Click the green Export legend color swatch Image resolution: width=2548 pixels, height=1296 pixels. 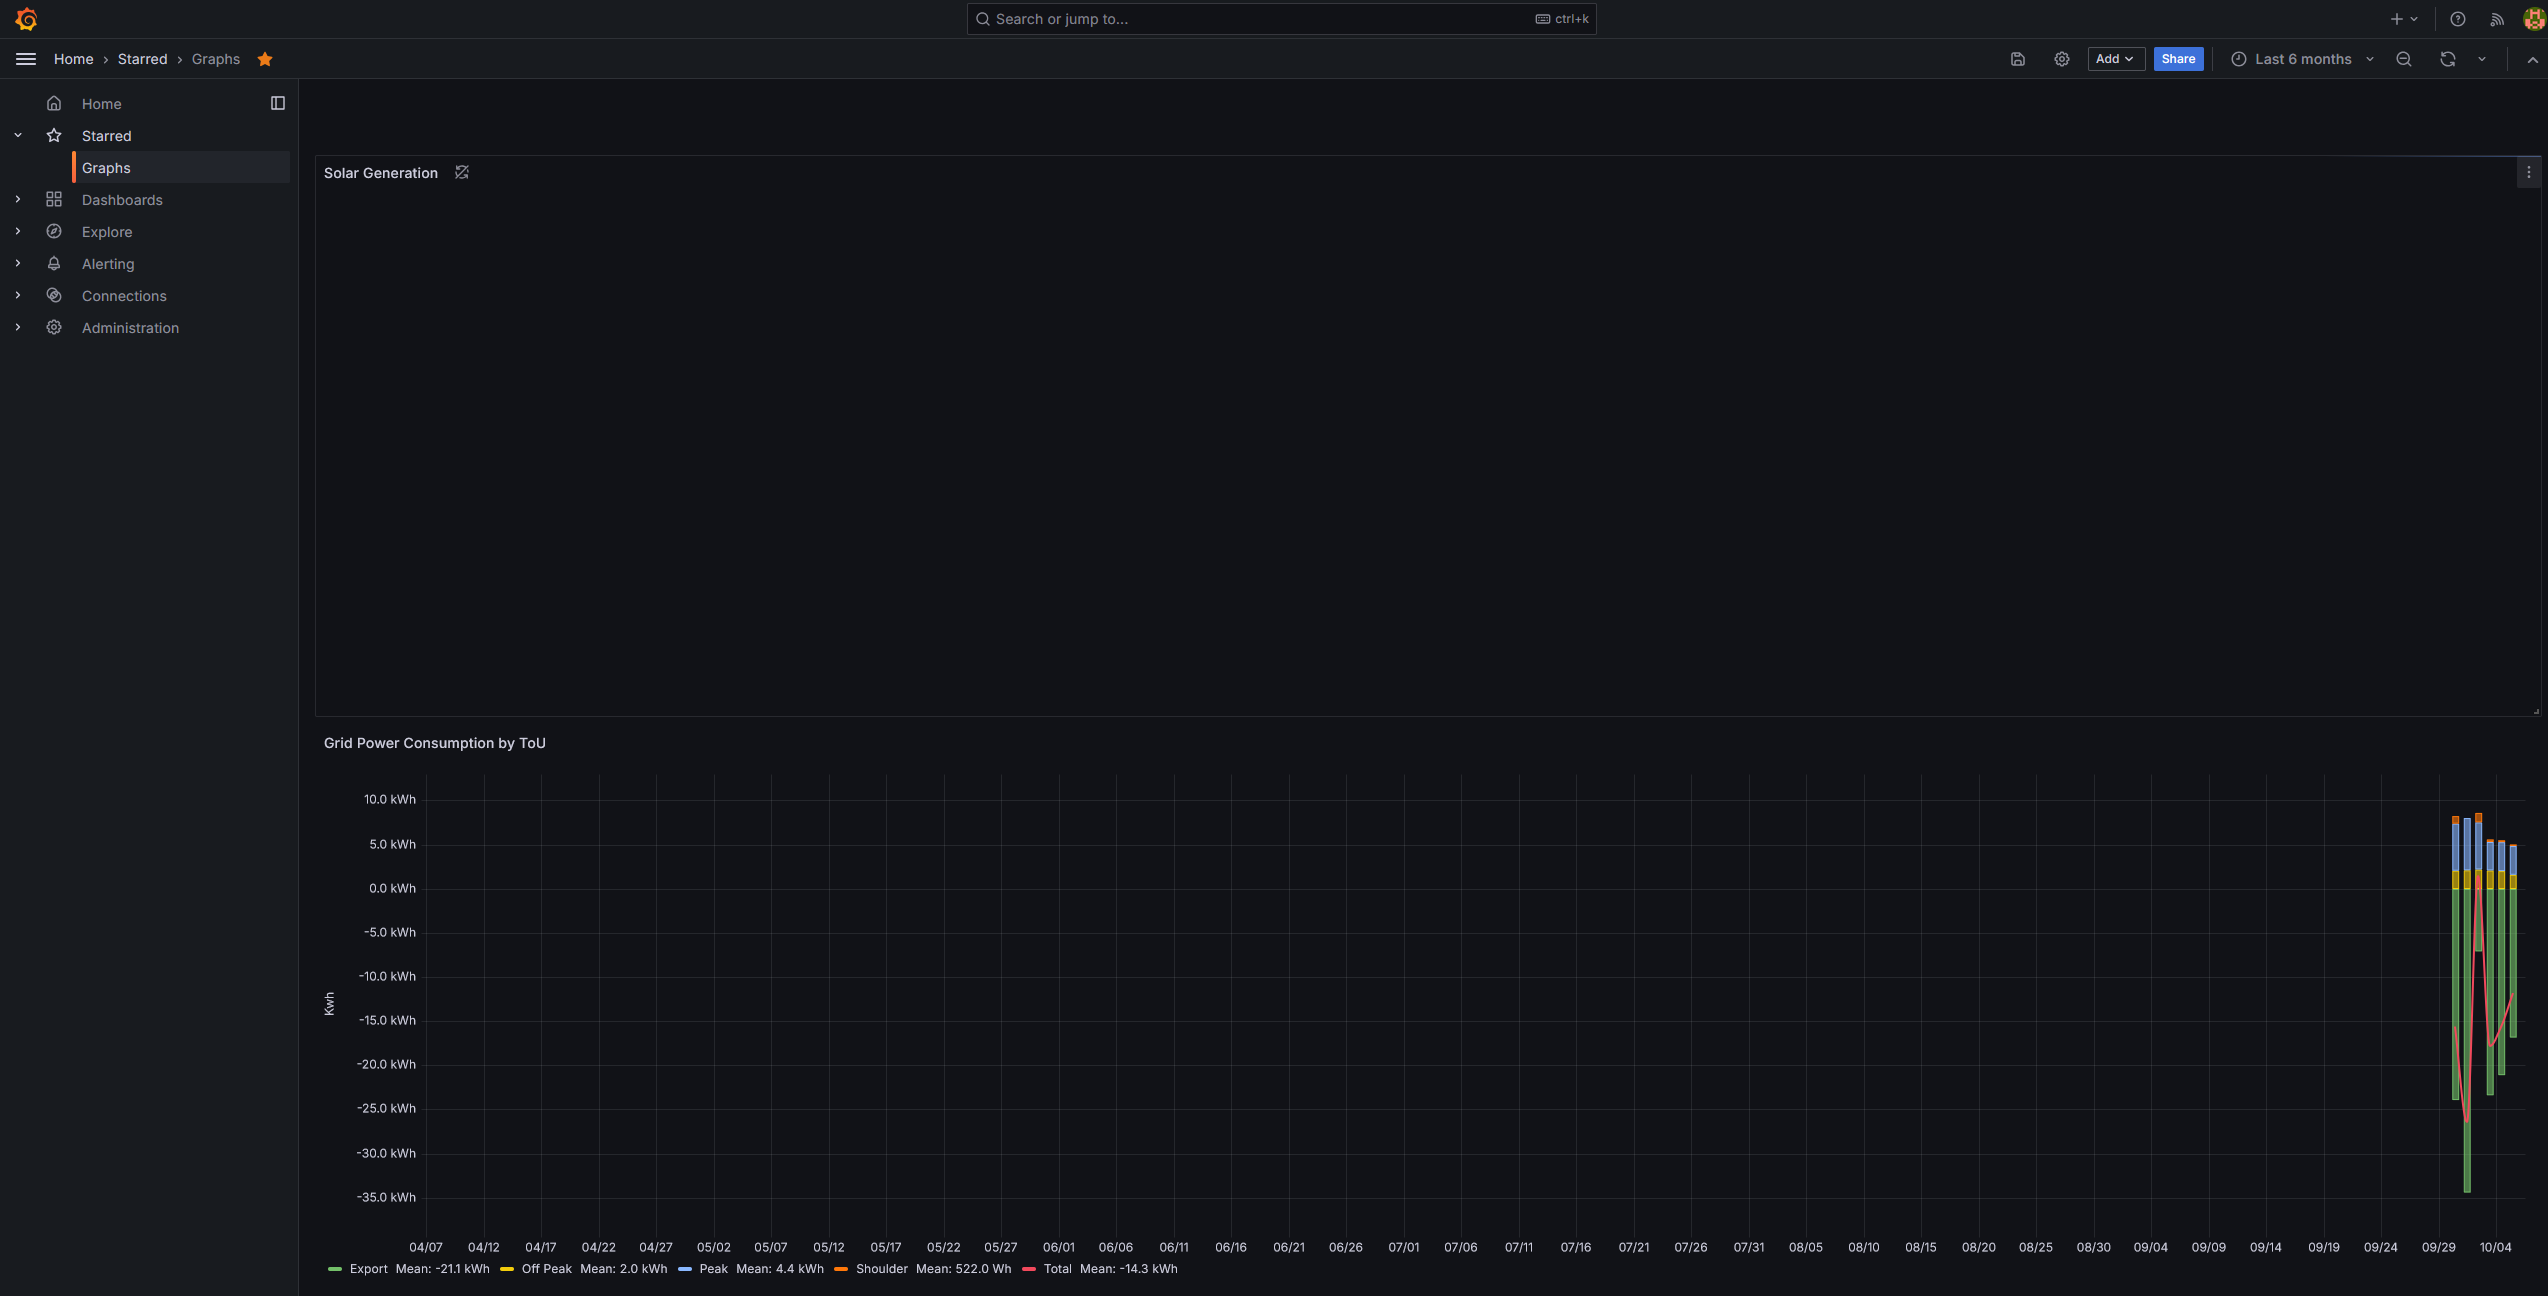tap(335, 1269)
